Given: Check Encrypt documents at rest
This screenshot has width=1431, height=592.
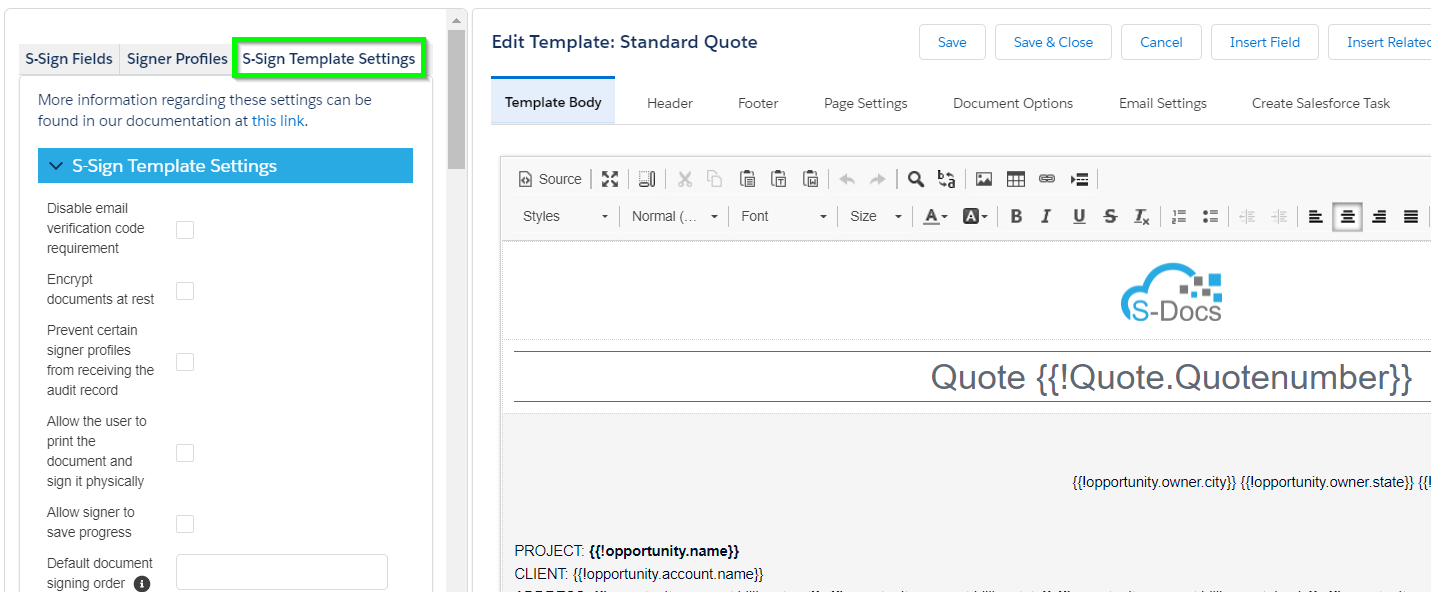Looking at the screenshot, I should click(x=185, y=291).
